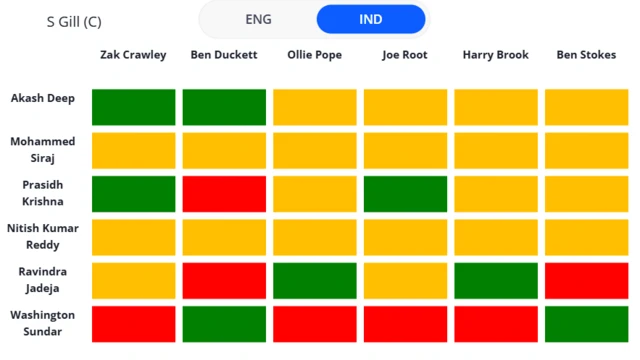
Task: Click the green Prasidh Krishna vs Joe Root cell
Action: pyautogui.click(x=405, y=194)
